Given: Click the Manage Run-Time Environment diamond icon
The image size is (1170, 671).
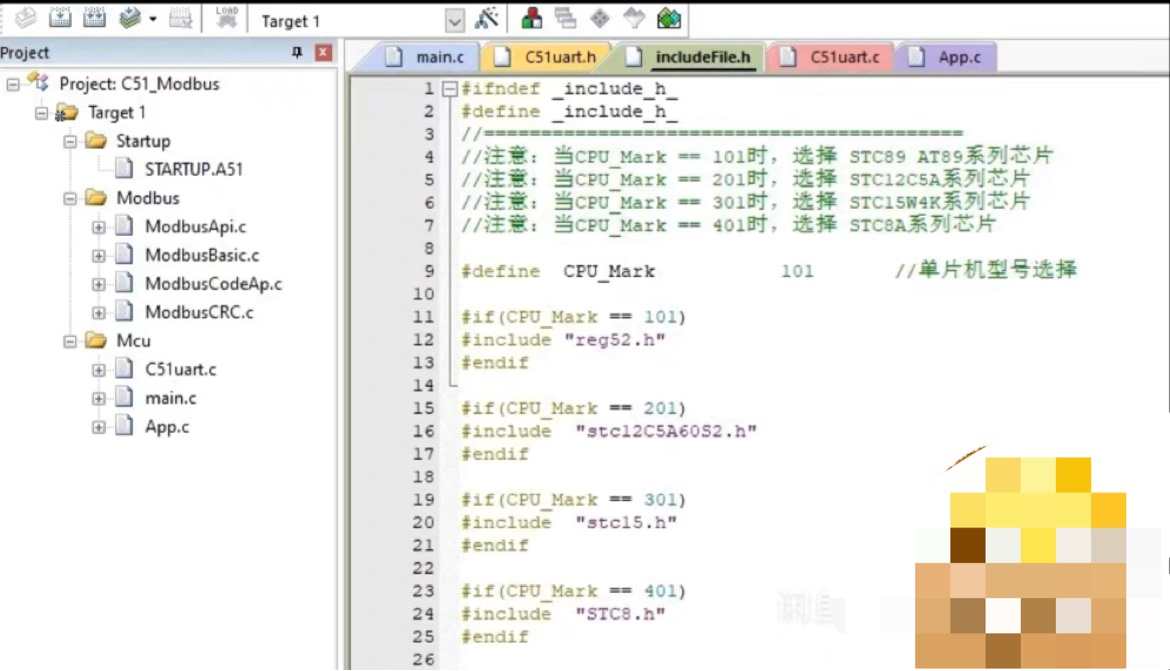Looking at the screenshot, I should [600, 18].
